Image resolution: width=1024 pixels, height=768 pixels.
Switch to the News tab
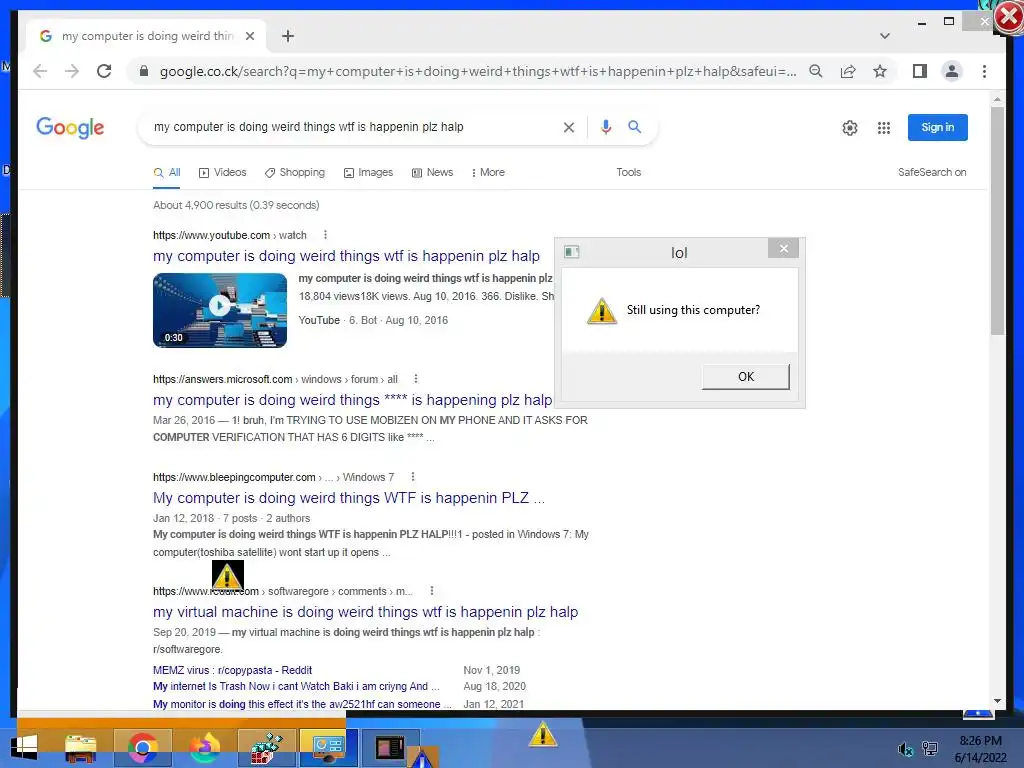click(432, 172)
